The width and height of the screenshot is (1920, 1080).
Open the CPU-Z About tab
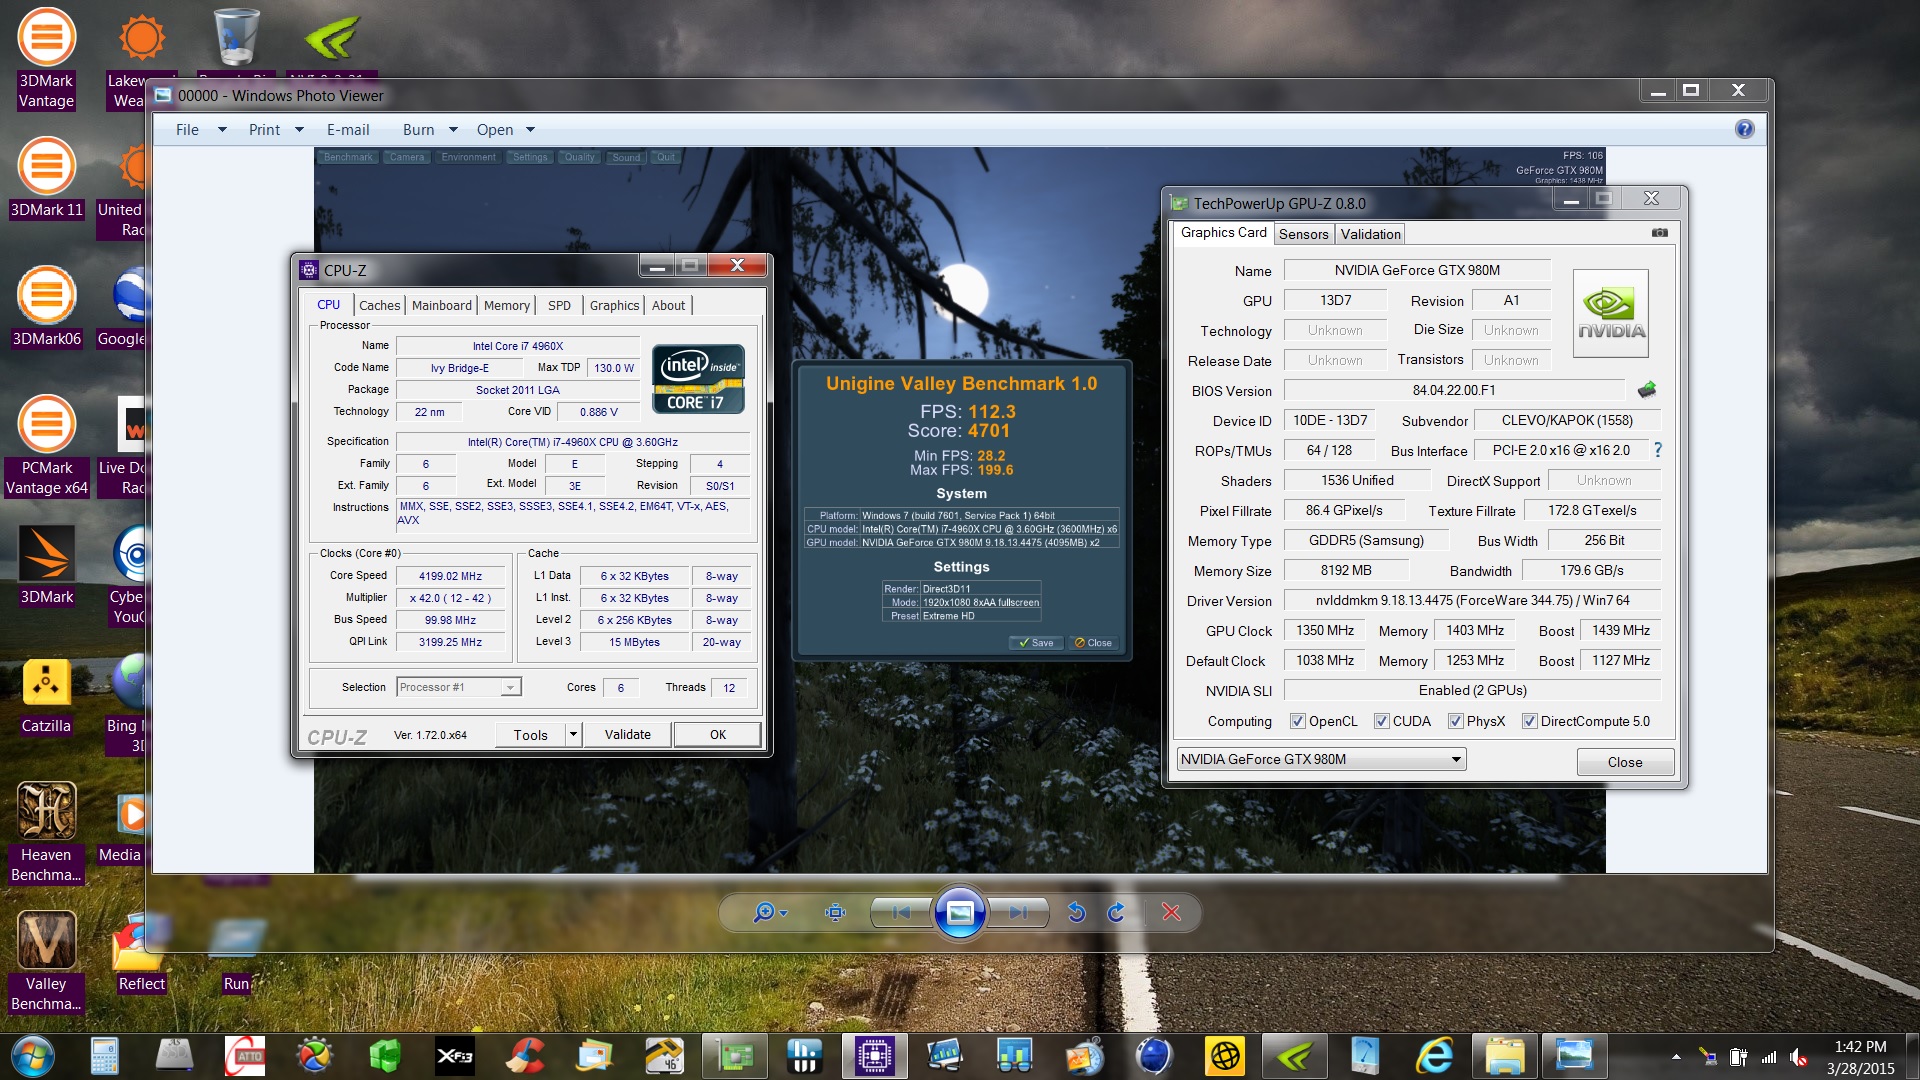668,305
